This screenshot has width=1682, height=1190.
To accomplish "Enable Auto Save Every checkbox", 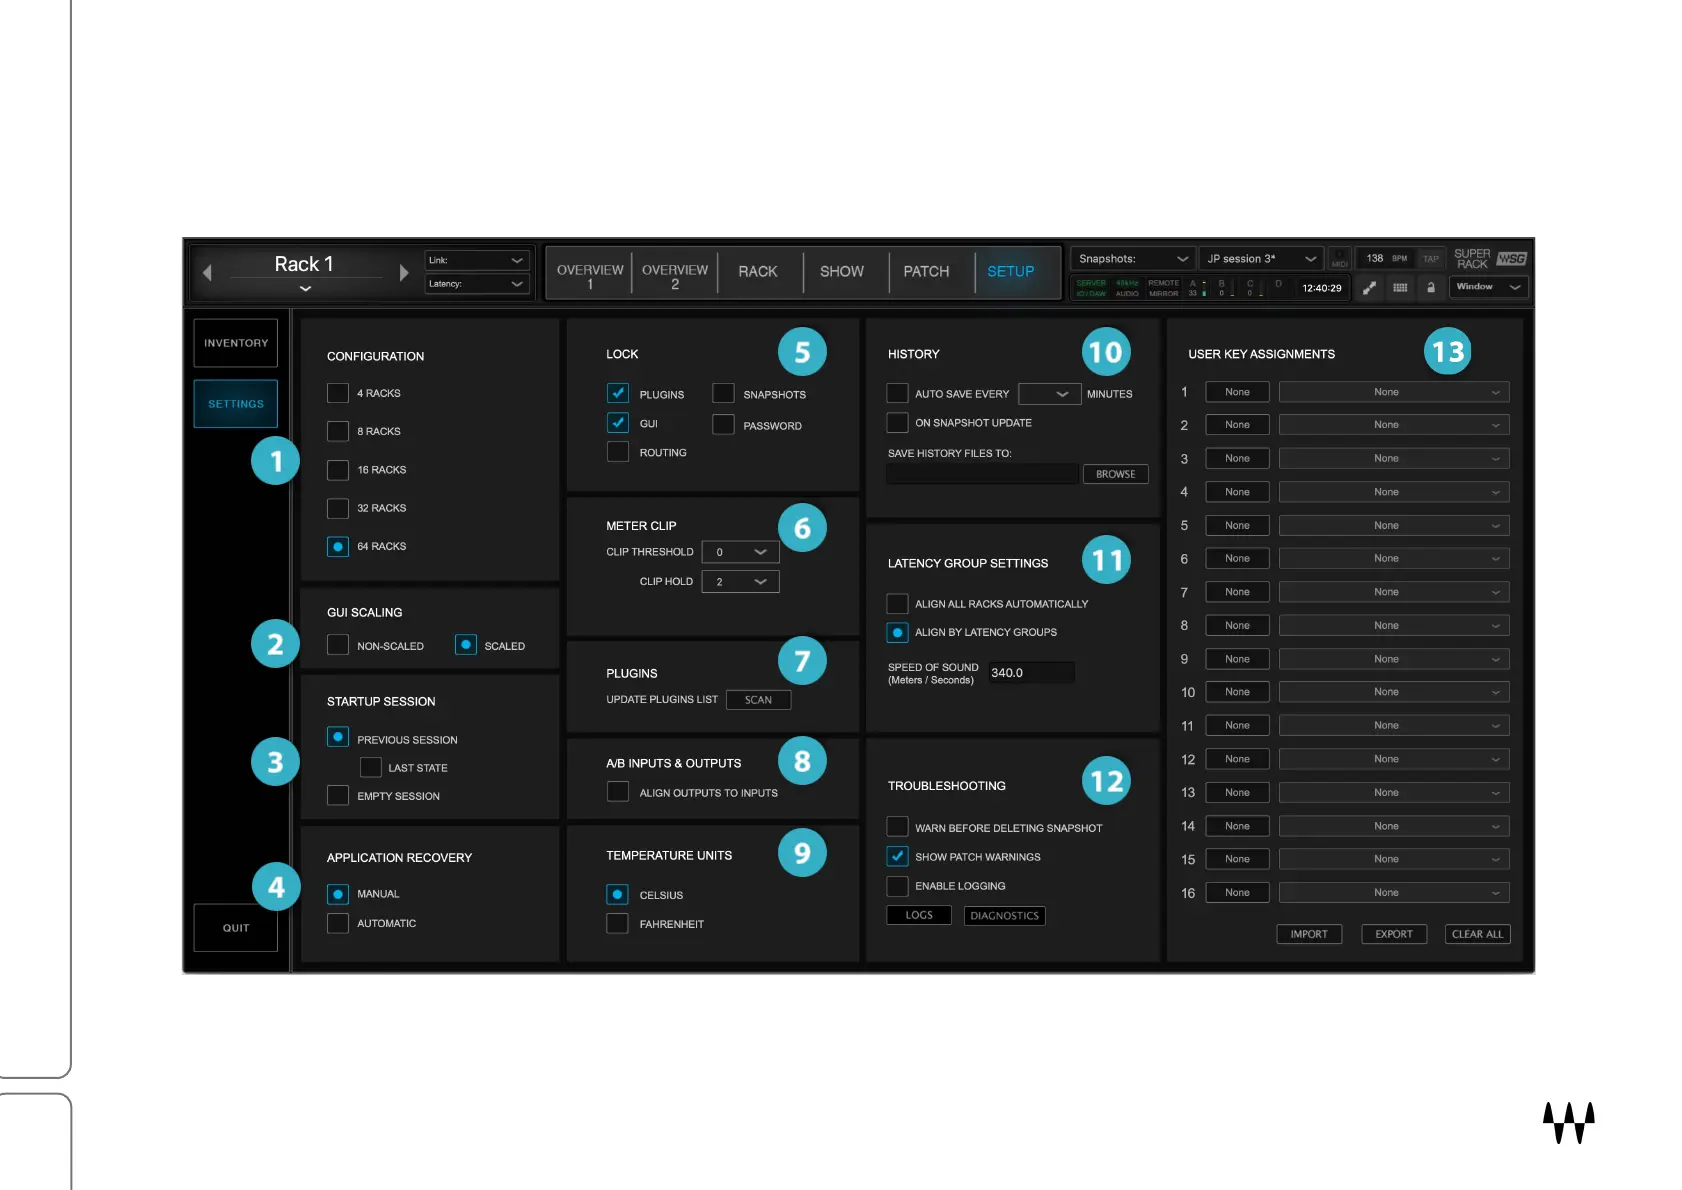I will (898, 393).
